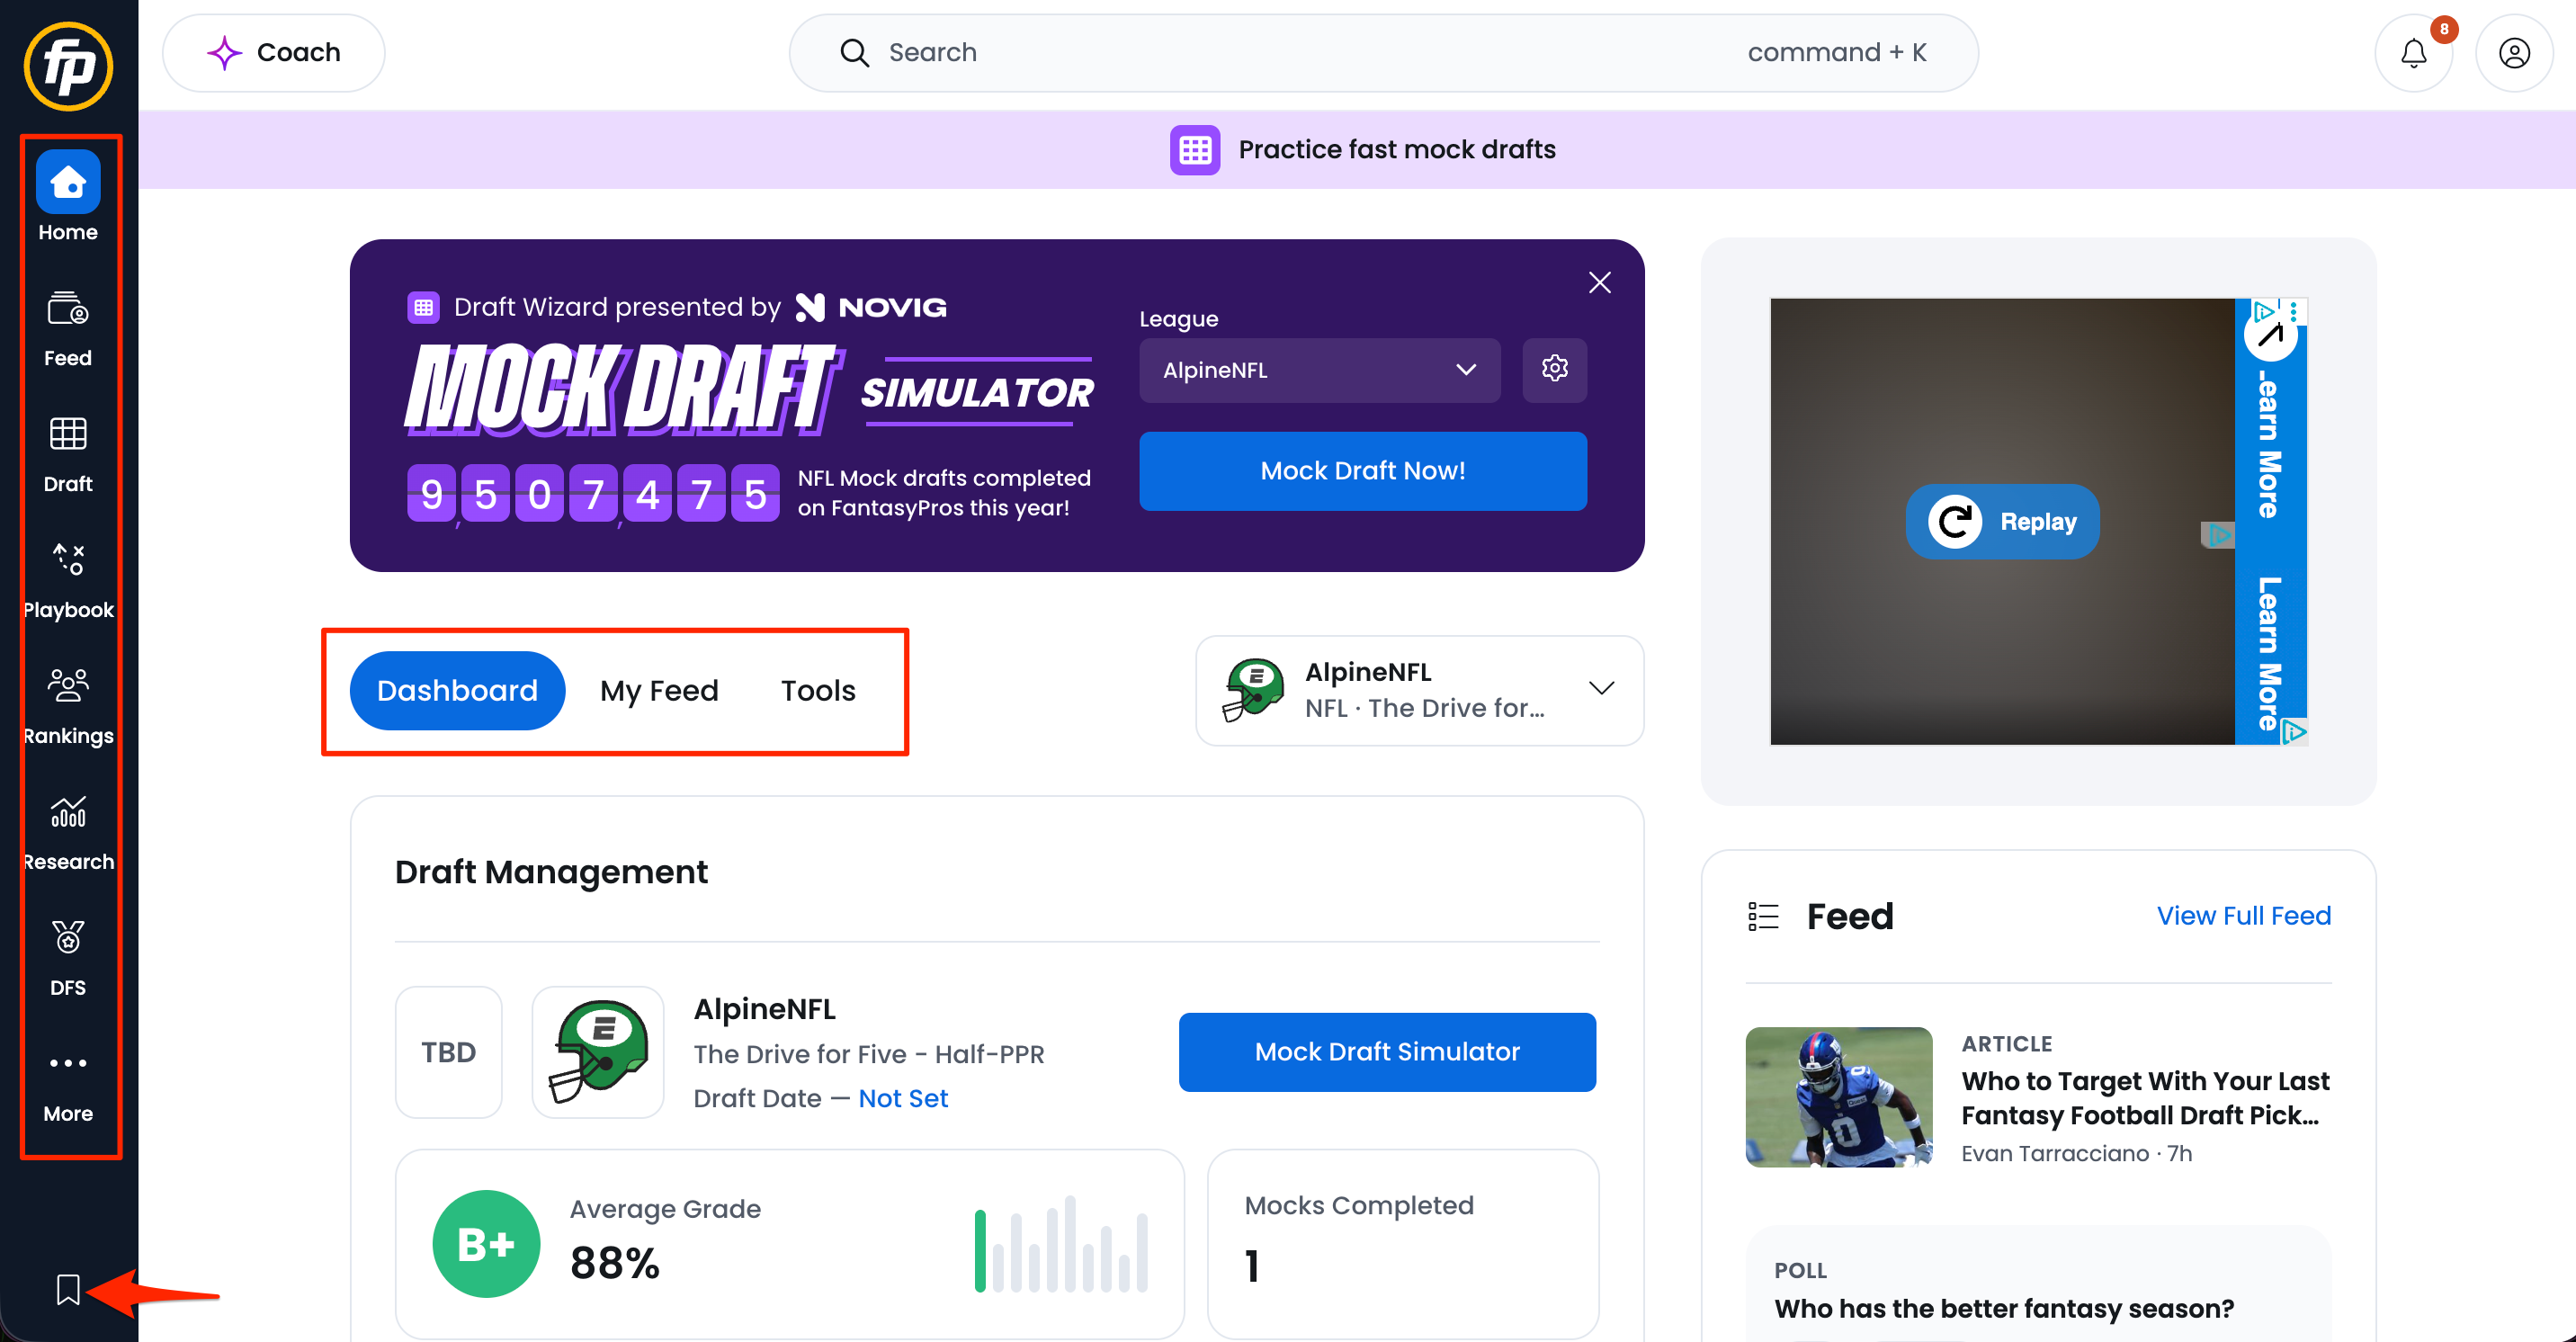The image size is (2576, 1342).
Task: Click the Feed list icon beside Feed heading
Action: pos(1764,916)
